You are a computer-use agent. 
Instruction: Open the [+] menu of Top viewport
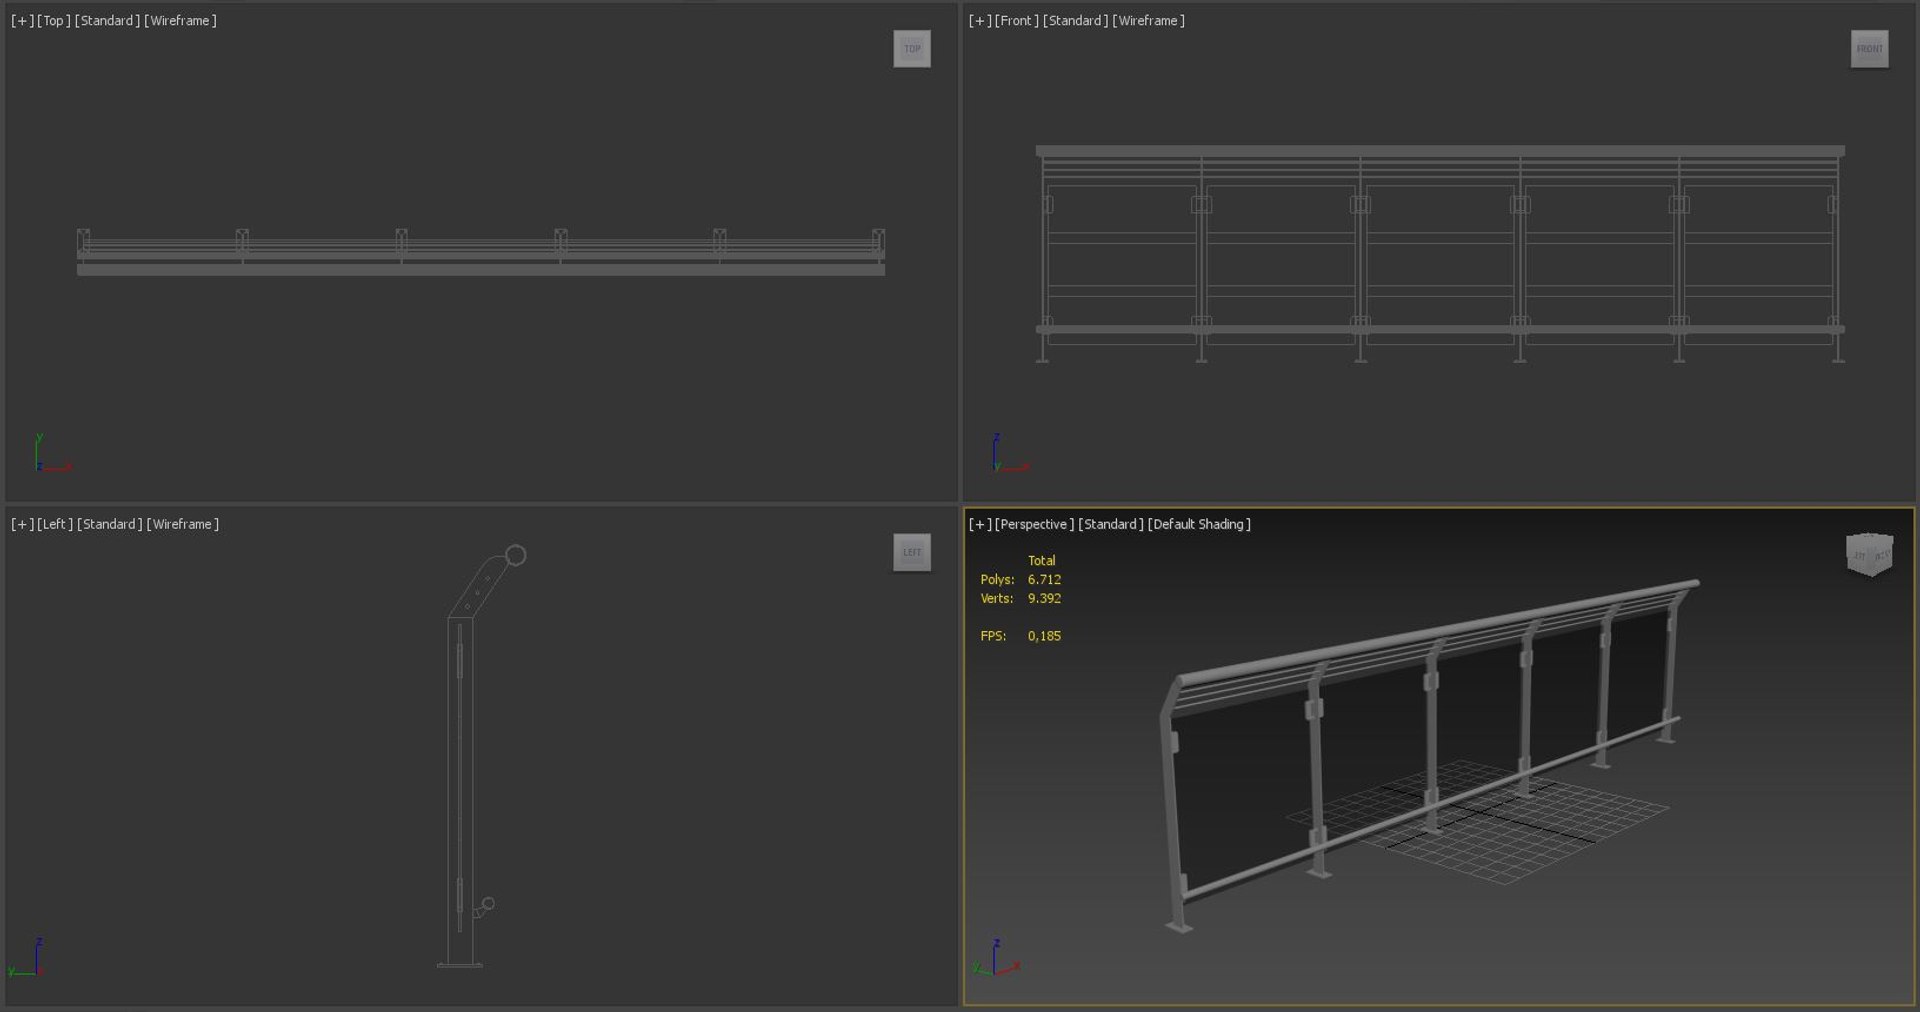[22, 20]
